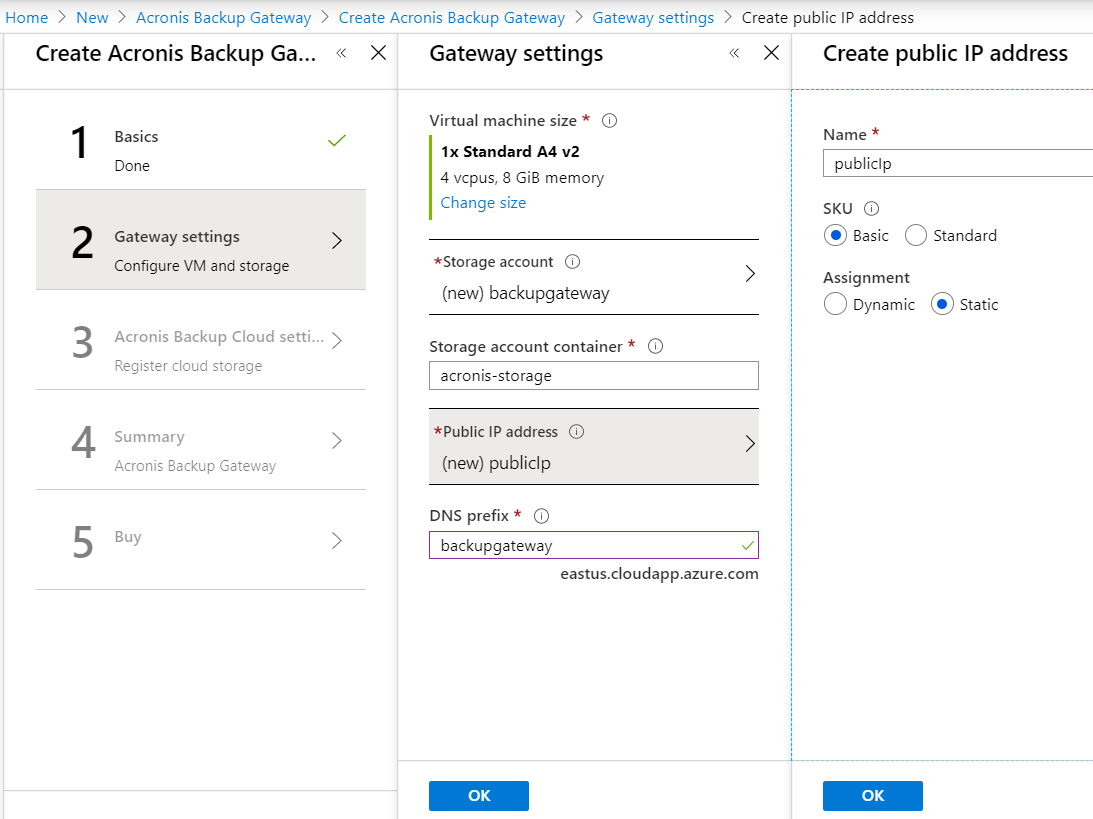
Task: Select step 5 Buy
Action: [201, 540]
